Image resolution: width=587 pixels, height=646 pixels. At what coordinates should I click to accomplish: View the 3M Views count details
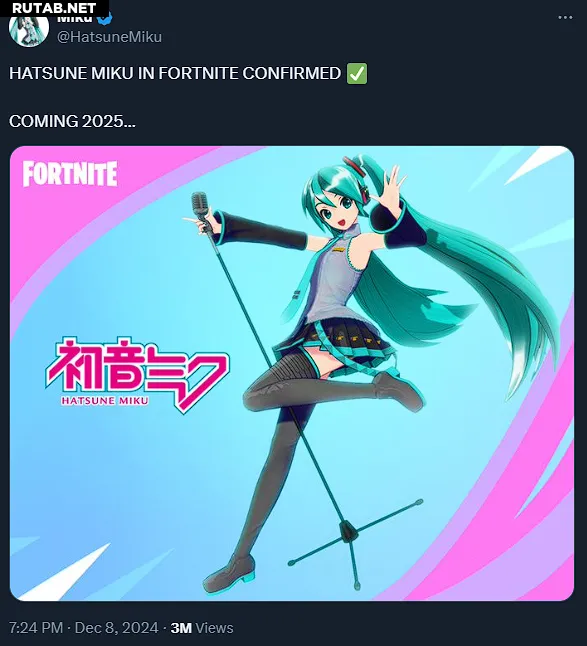tap(202, 628)
